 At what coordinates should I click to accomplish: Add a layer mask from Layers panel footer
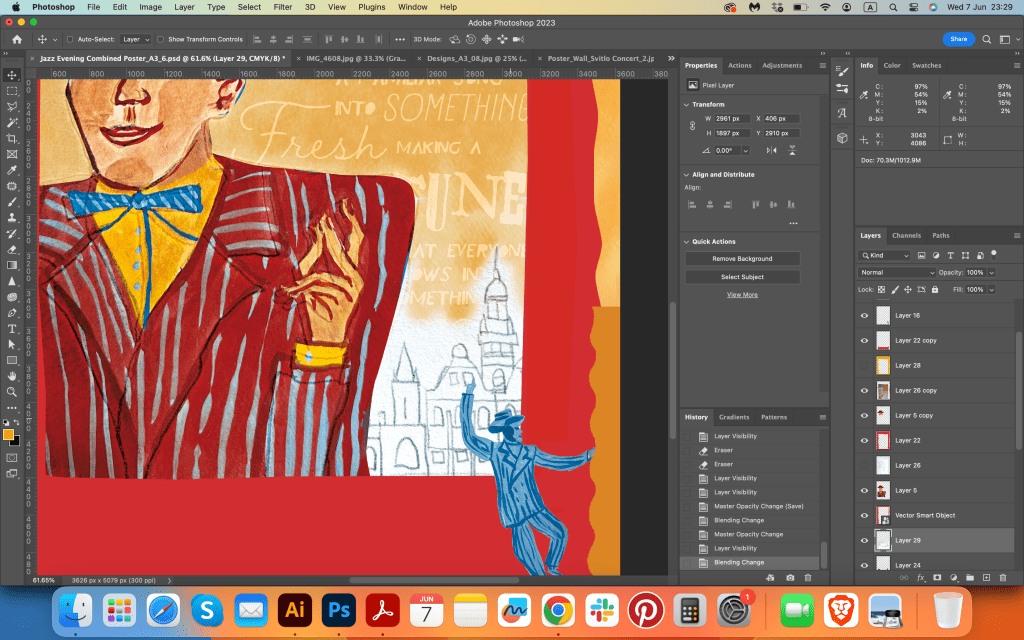point(937,578)
